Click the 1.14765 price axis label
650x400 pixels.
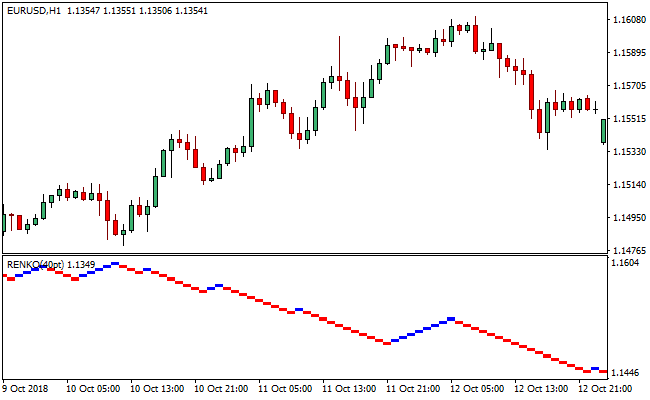pos(630,251)
